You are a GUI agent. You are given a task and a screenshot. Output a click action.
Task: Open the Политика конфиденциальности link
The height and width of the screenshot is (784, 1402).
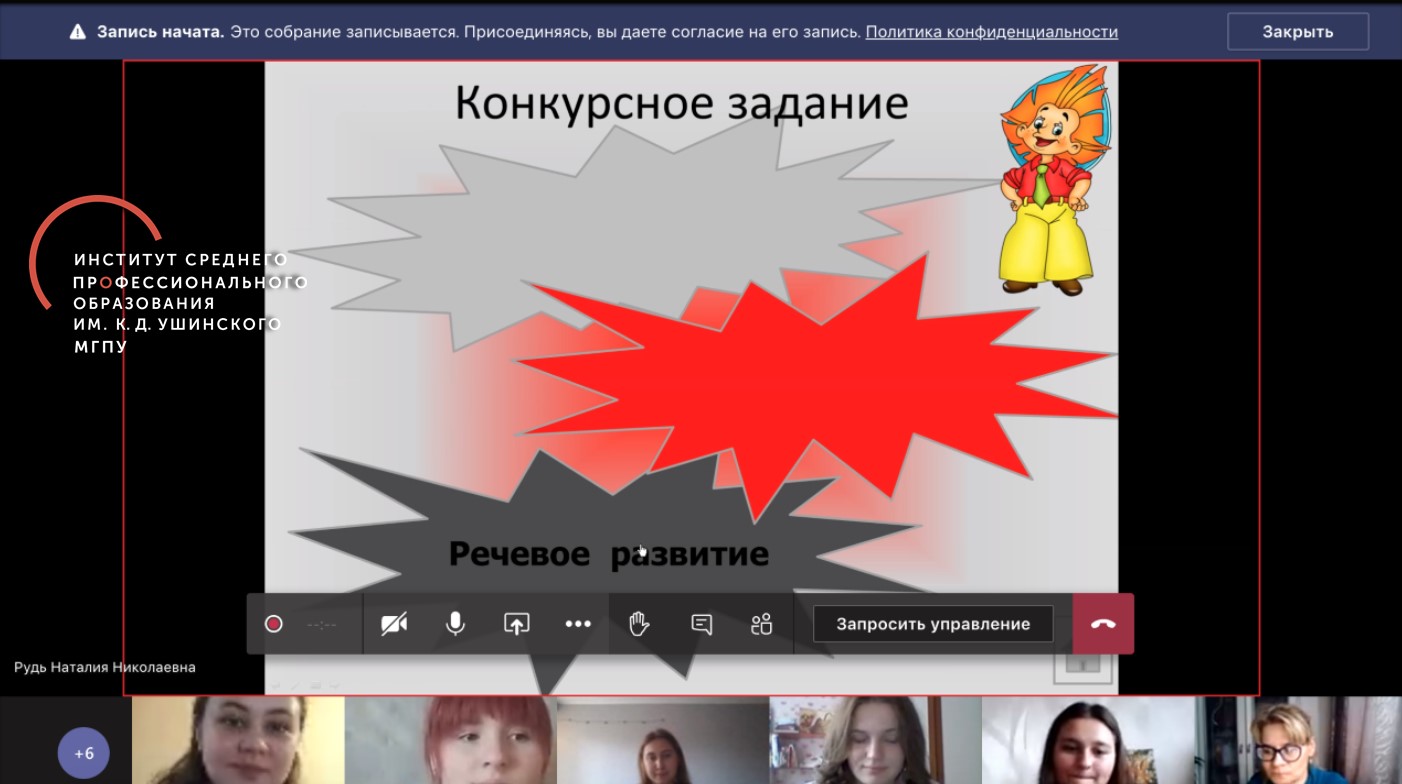(991, 32)
